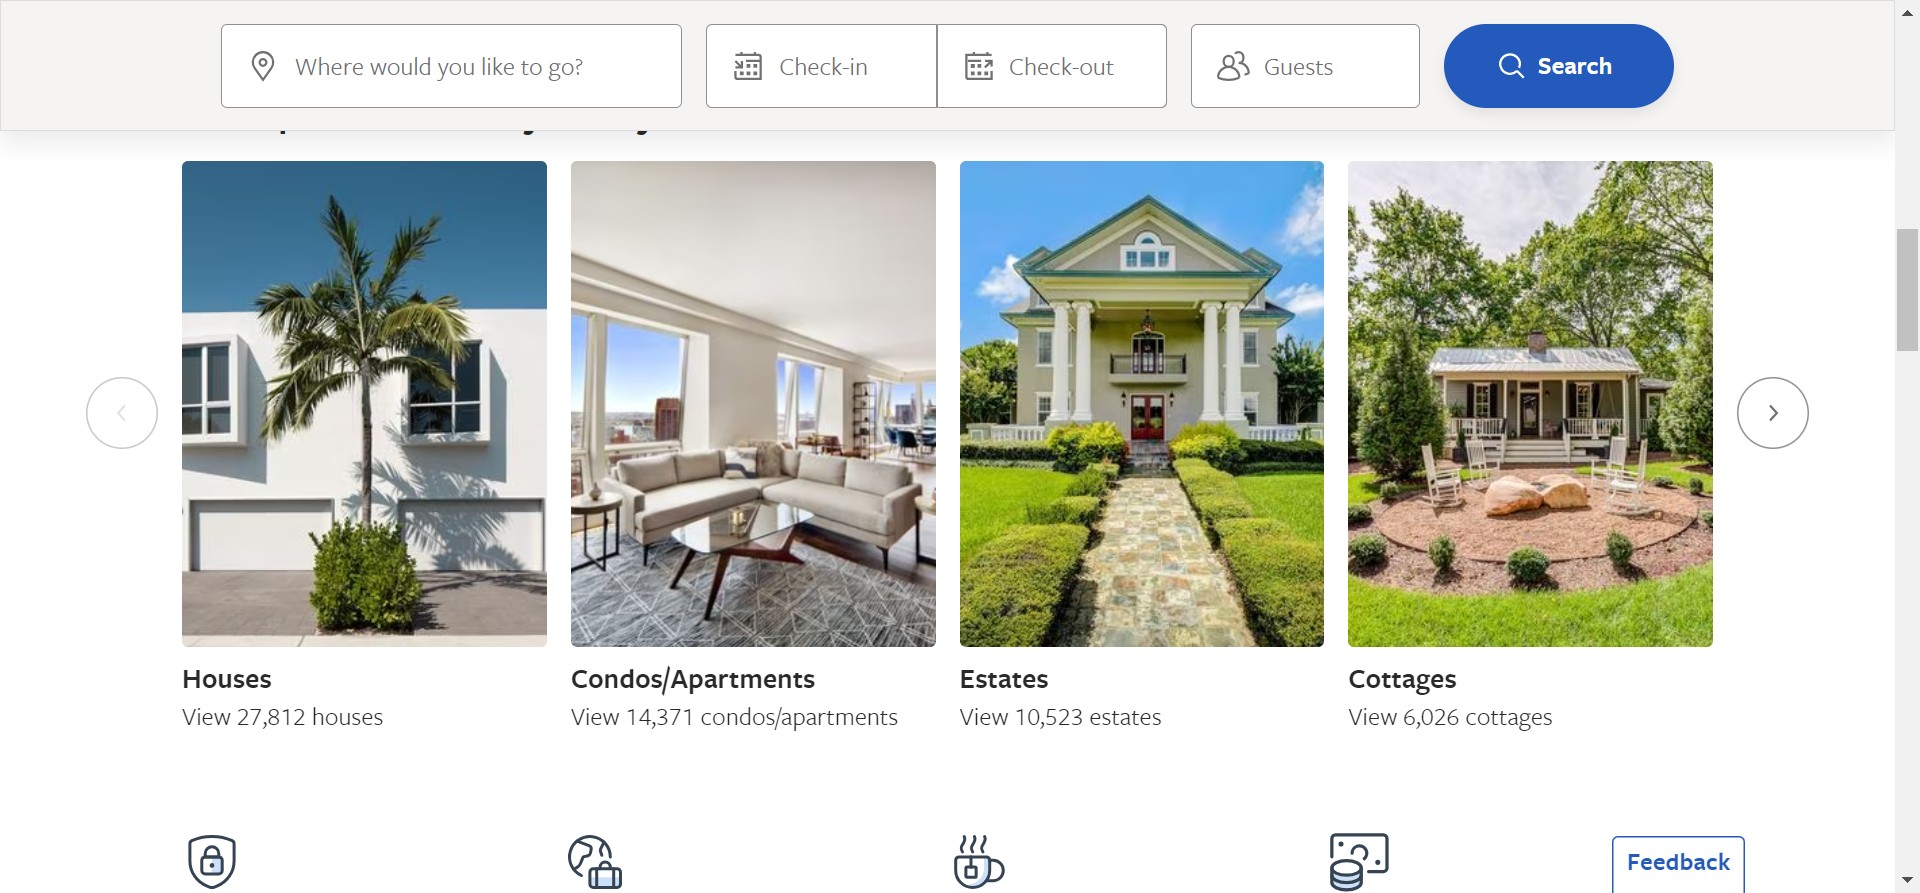1920x893 pixels.
Task: Click the Check-in calendar icon
Action: 748,66
